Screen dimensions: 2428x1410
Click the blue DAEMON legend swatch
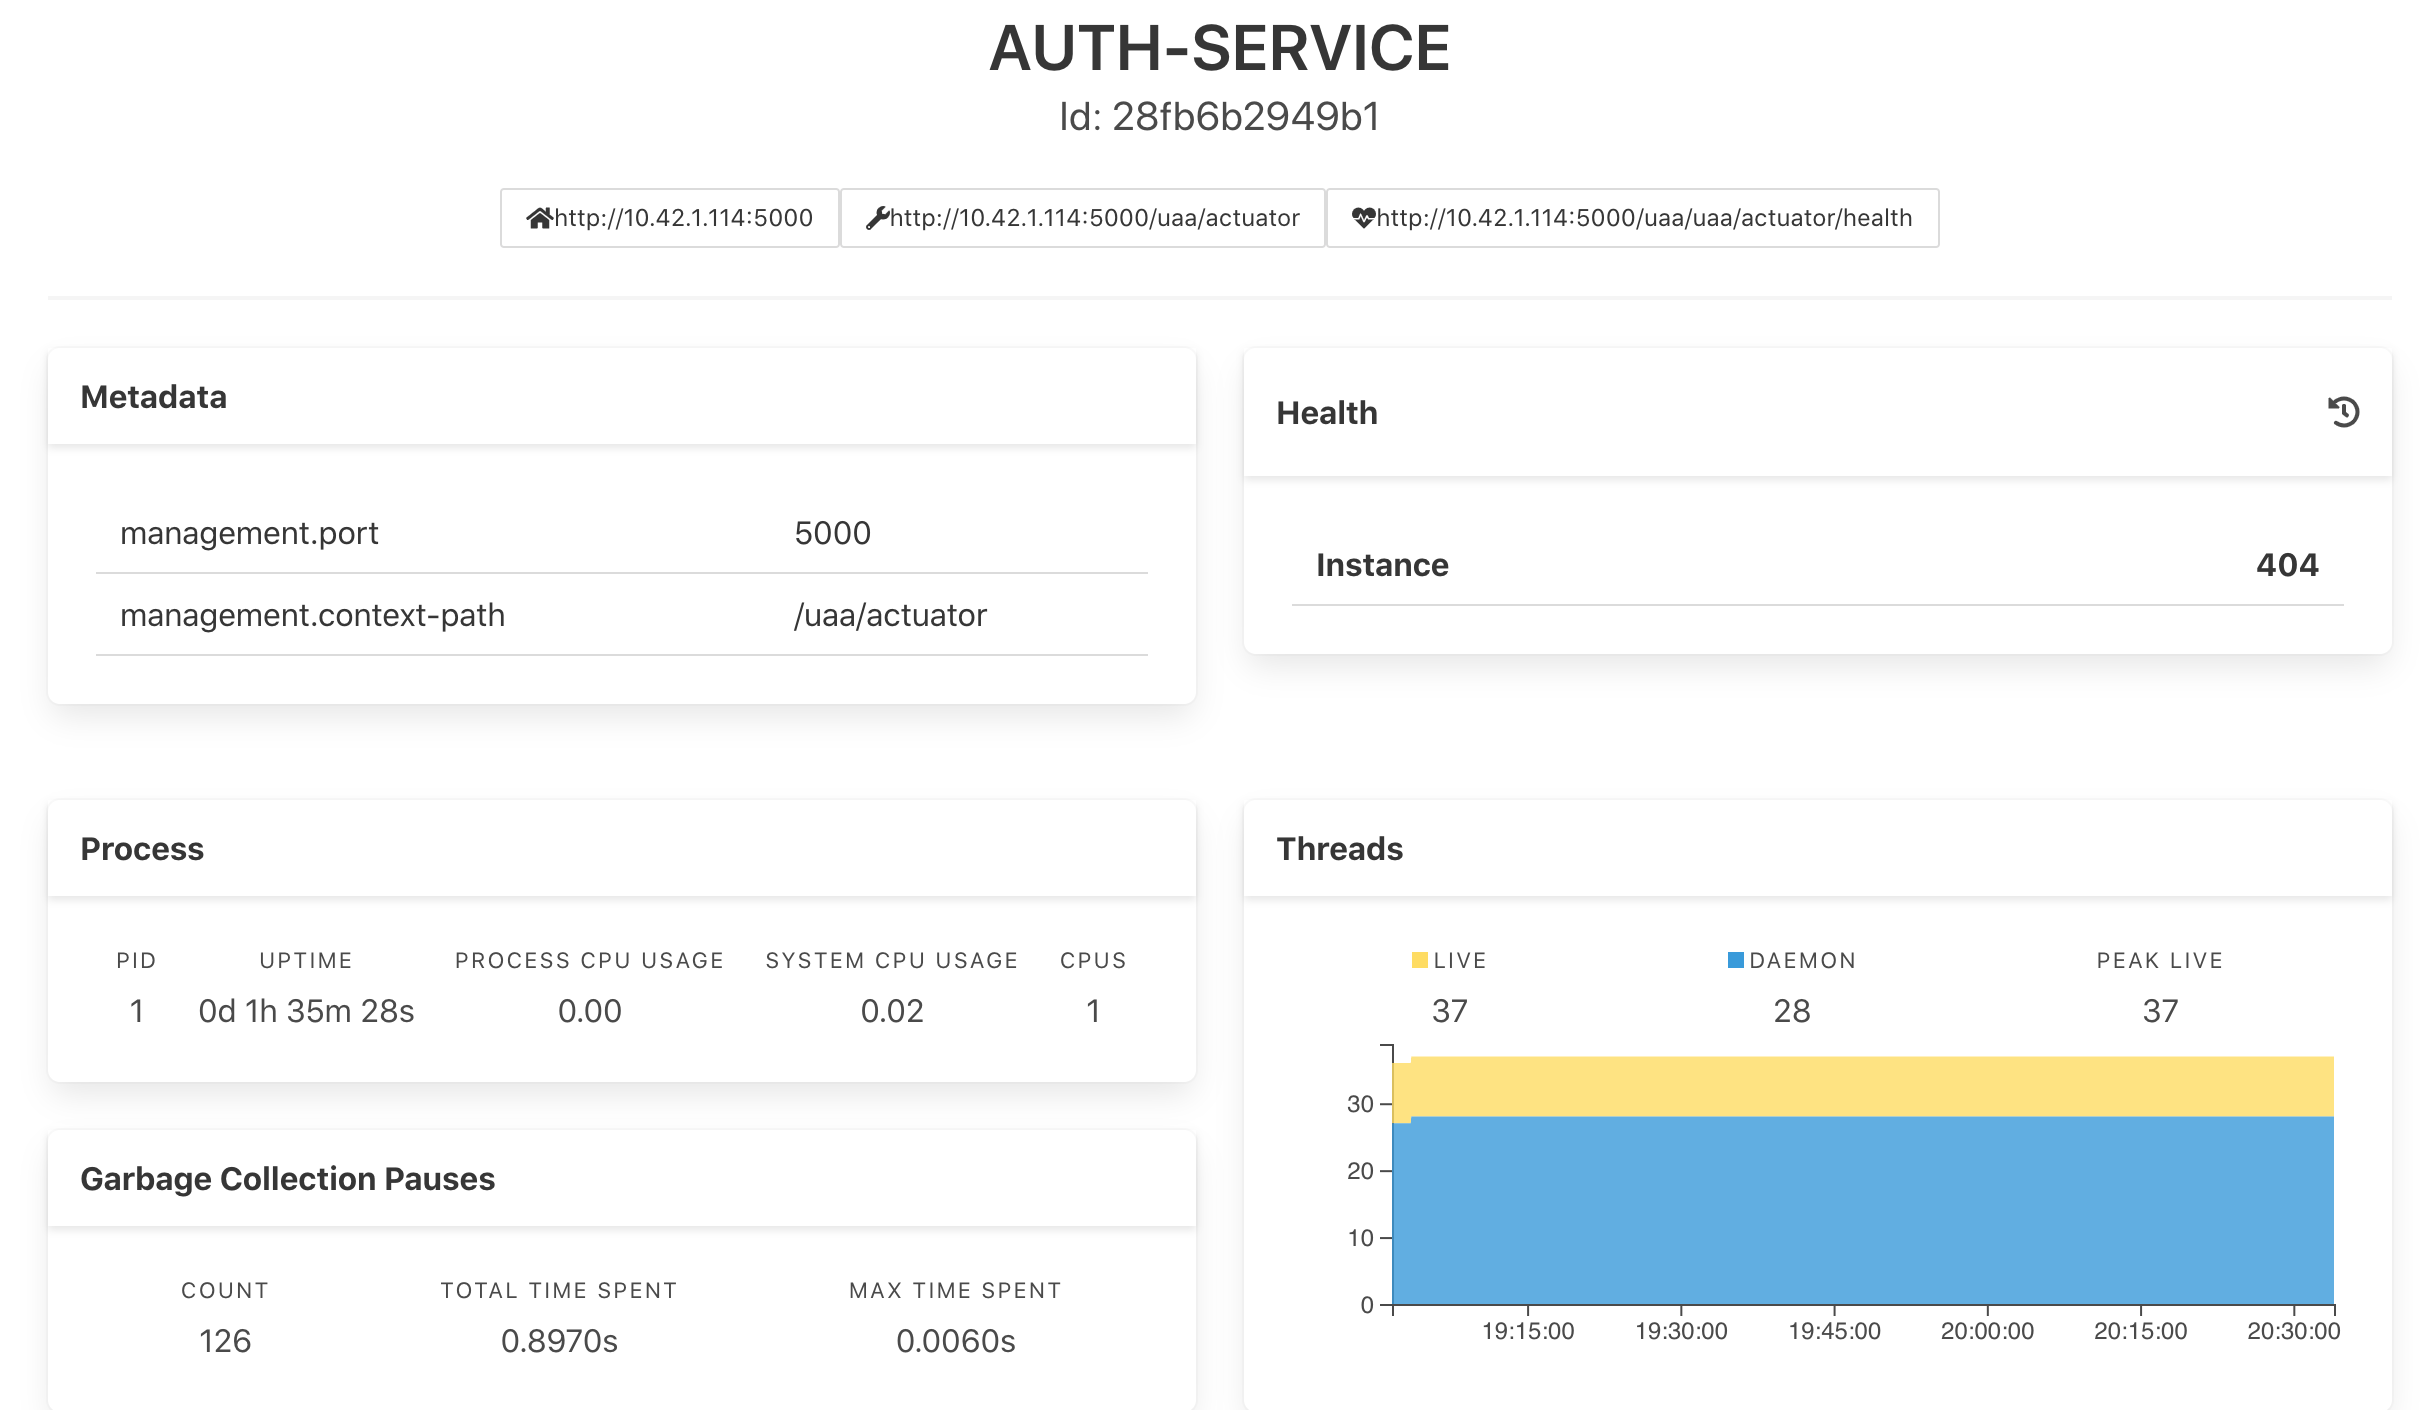click(x=1735, y=960)
